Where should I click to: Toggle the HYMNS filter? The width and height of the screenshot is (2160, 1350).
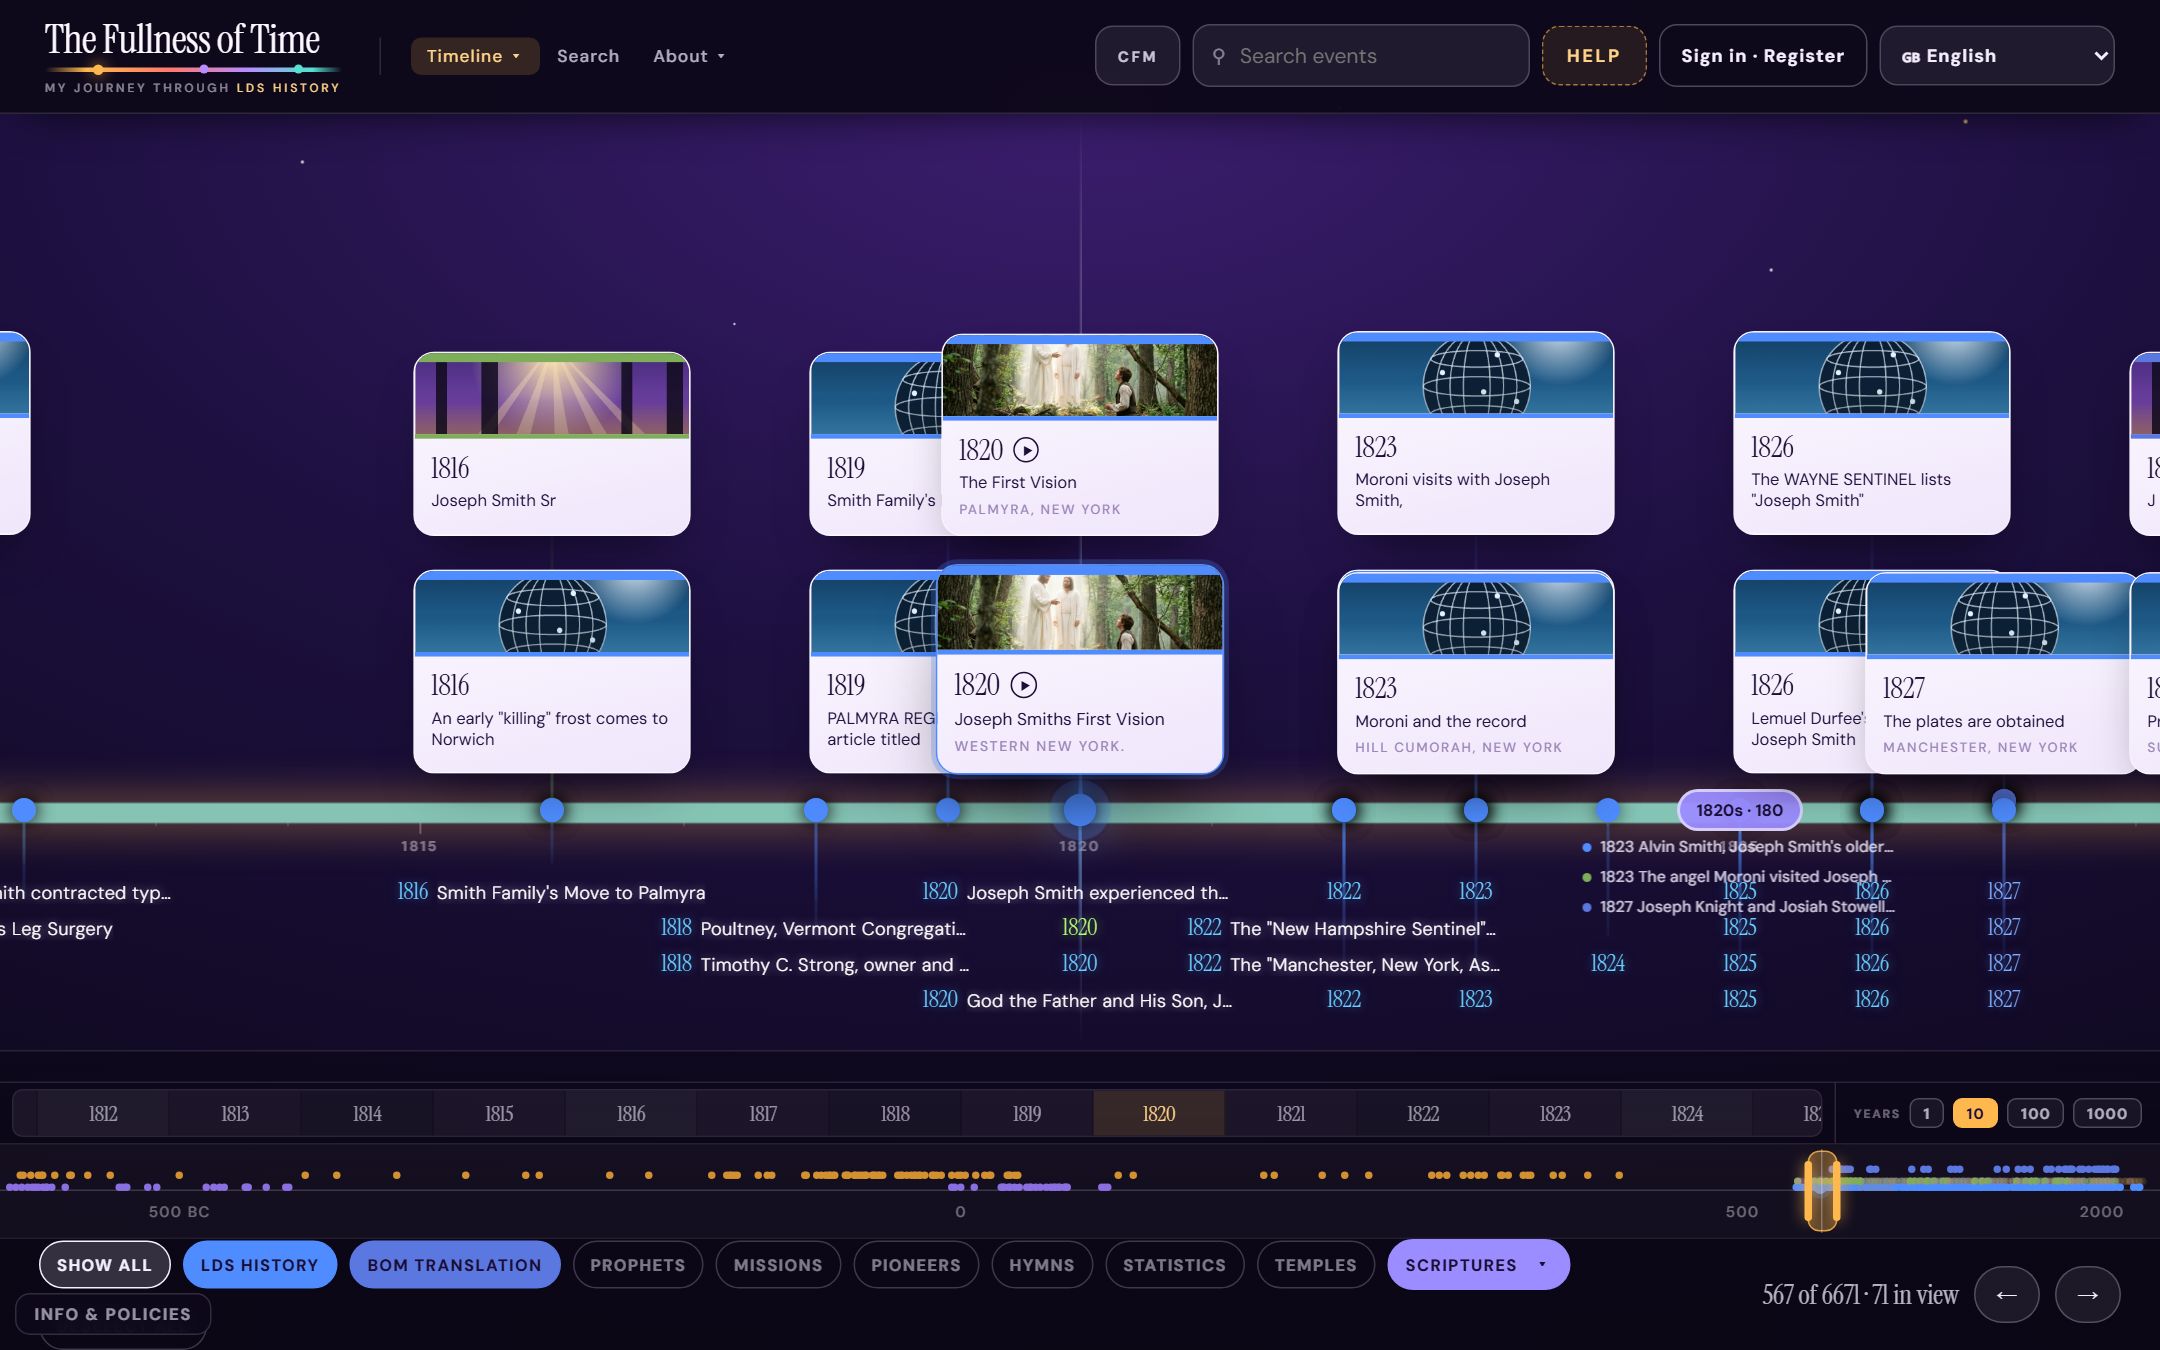coord(1041,1265)
